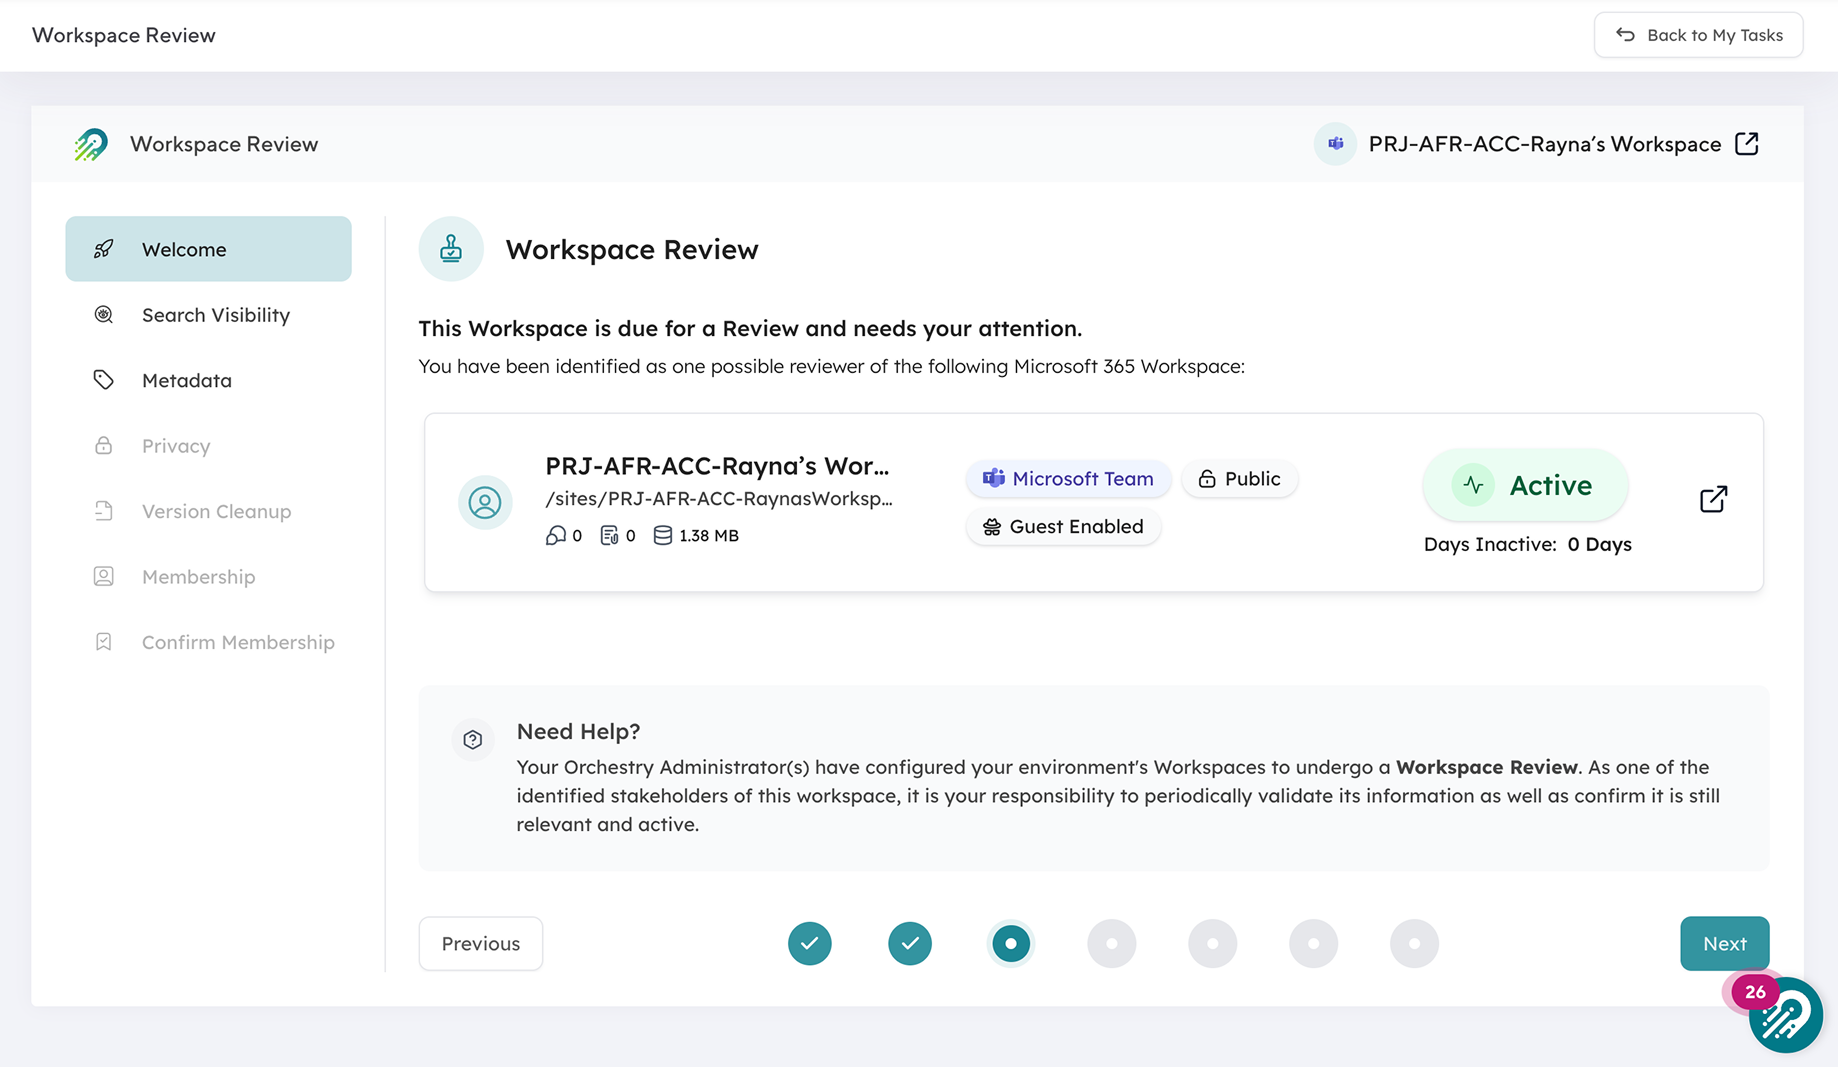This screenshot has height=1067, width=1838.
Task: Jump to second completed step indicator
Action: (910, 944)
